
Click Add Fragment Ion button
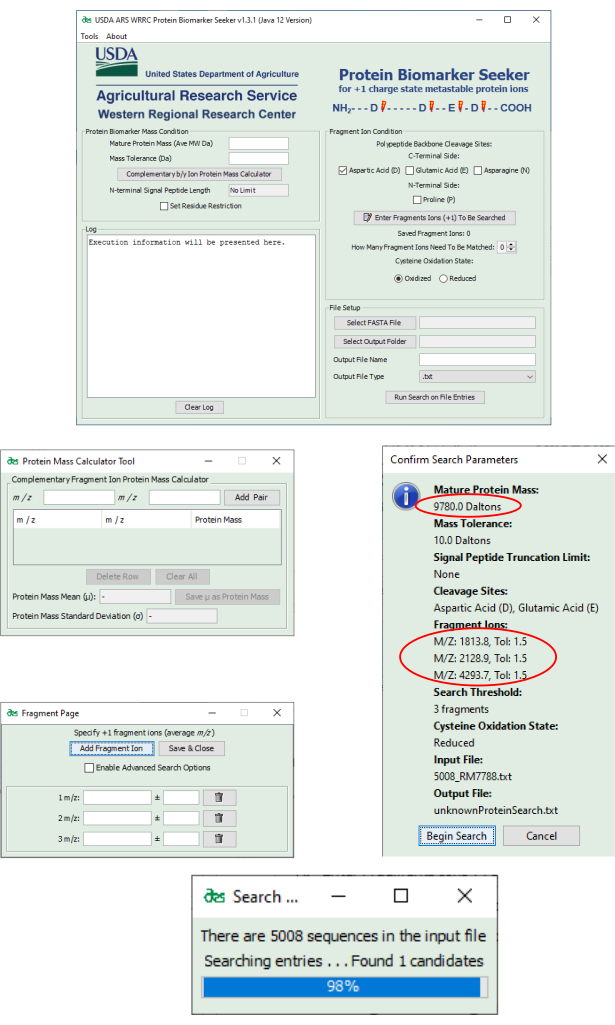[x=112, y=748]
